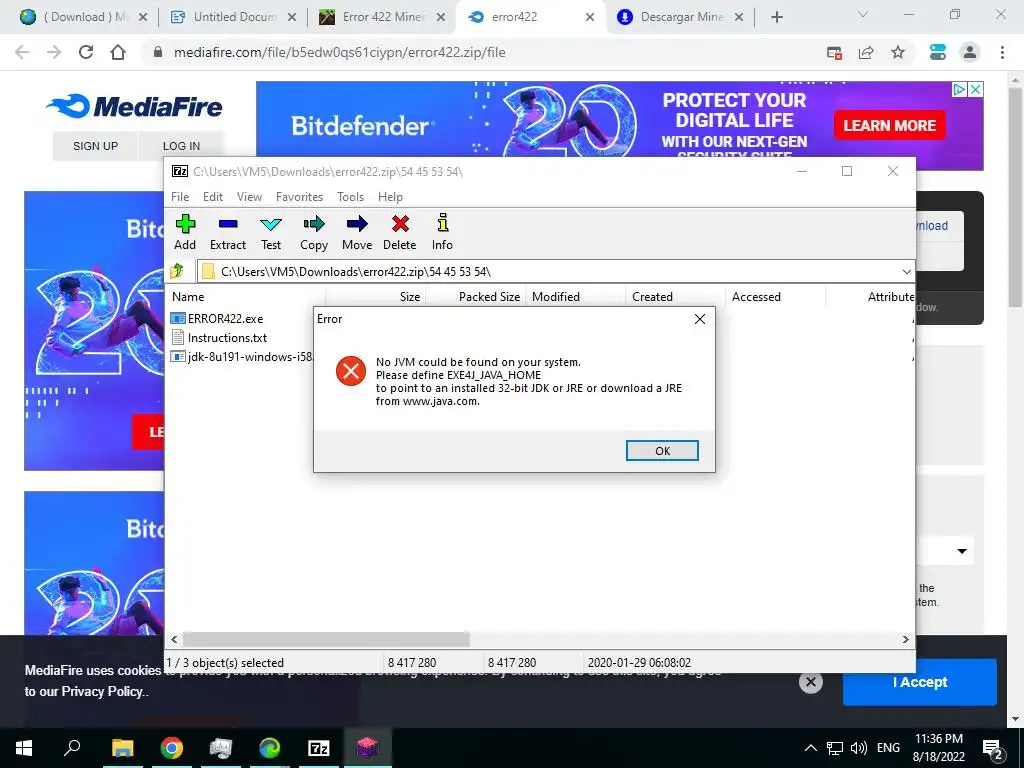Image resolution: width=1024 pixels, height=768 pixels.
Task: Click the LOG IN button on MediaFire
Action: pyautogui.click(x=181, y=146)
